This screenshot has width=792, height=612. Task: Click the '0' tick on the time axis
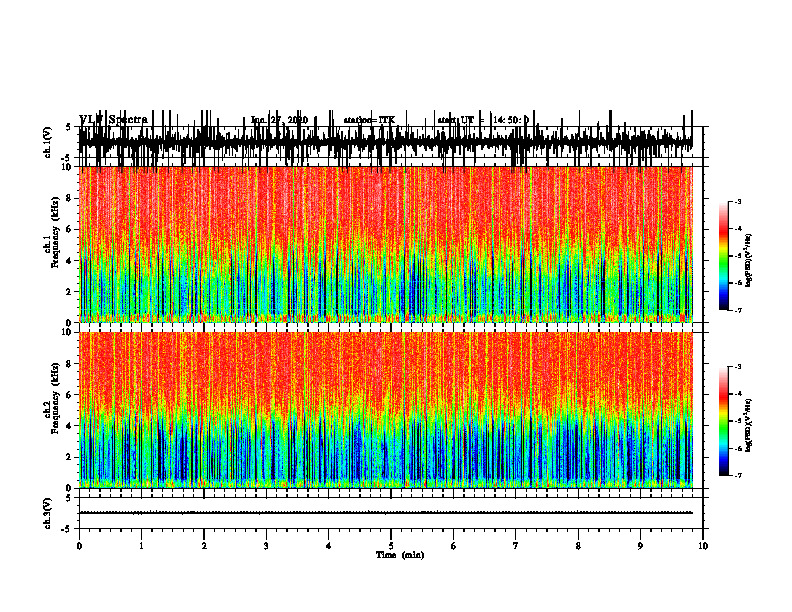79,546
